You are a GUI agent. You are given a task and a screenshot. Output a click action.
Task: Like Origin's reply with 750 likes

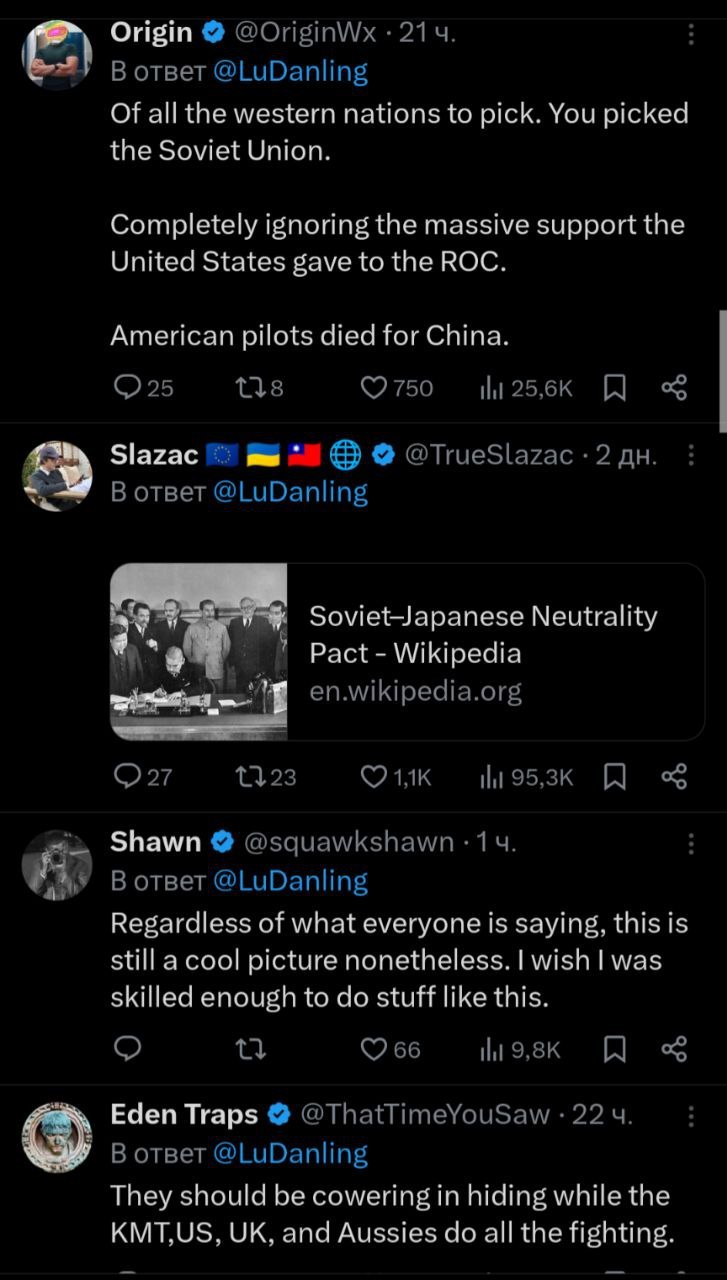coord(374,388)
